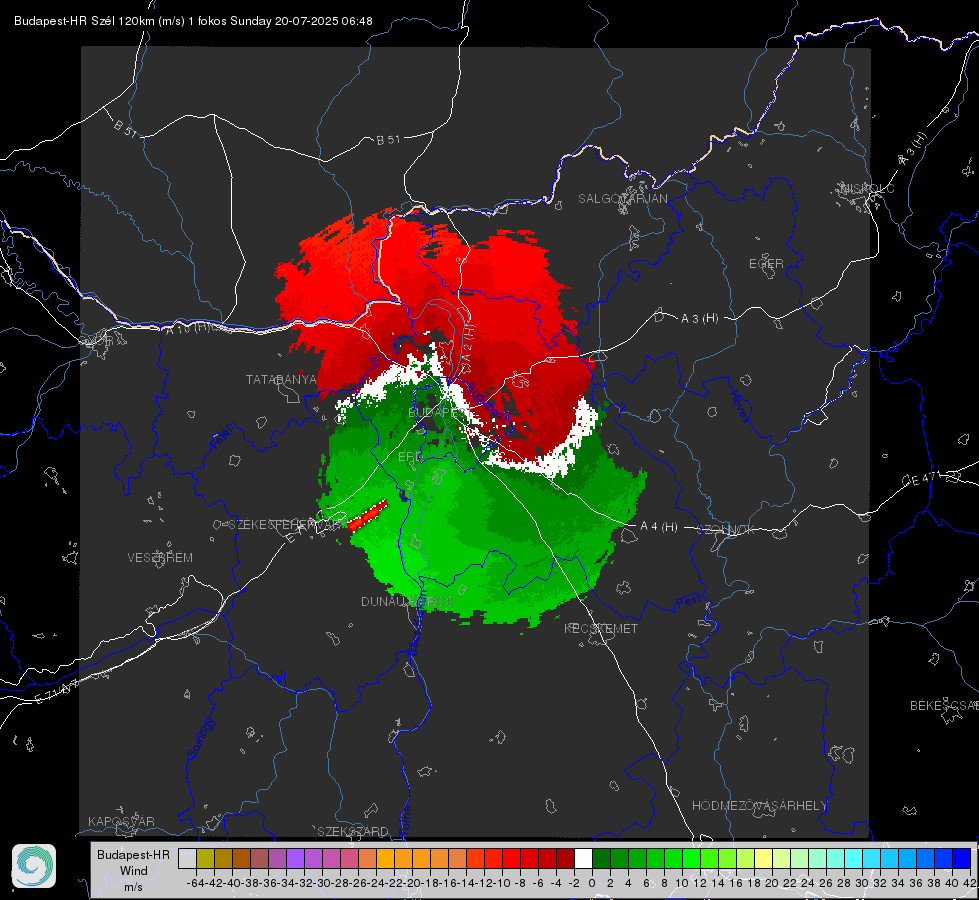
Task: Select the KAPOSVÁR city label
Action: [x=121, y=821]
